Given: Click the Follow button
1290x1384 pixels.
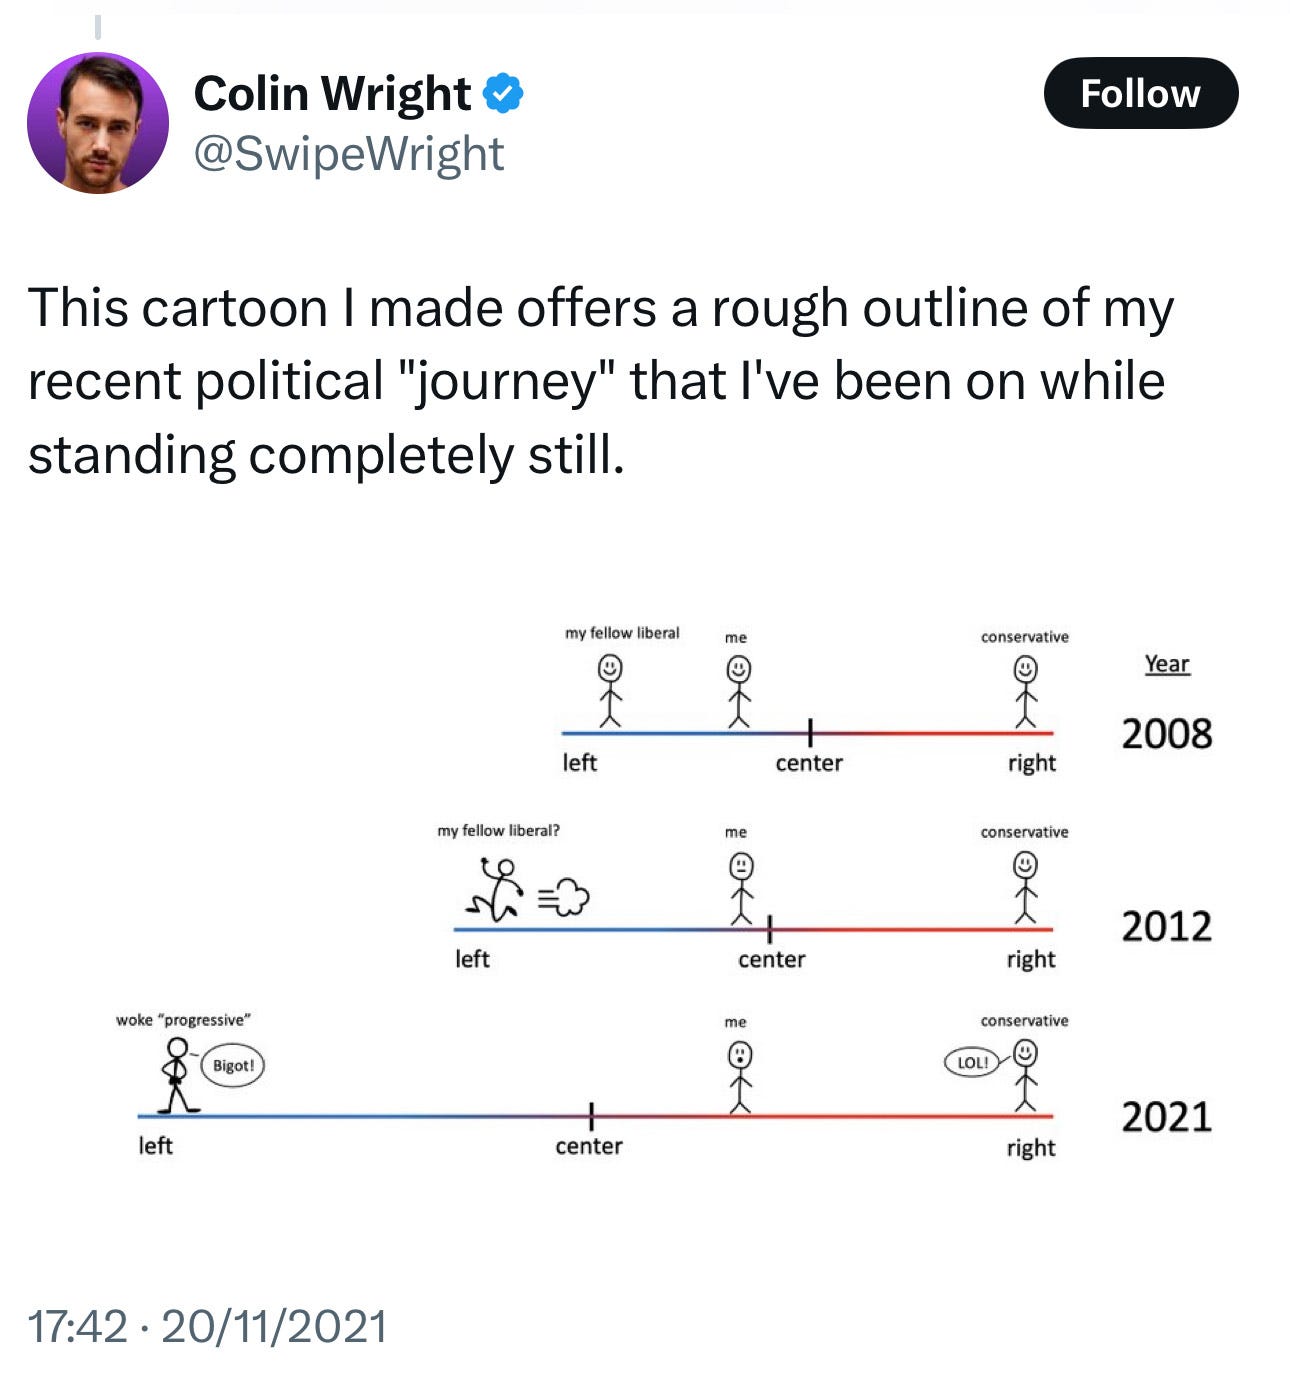Looking at the screenshot, I should click(1140, 93).
